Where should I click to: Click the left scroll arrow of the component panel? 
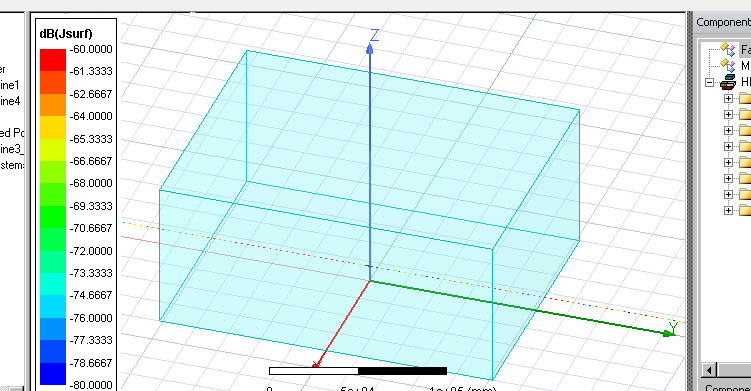point(709,369)
